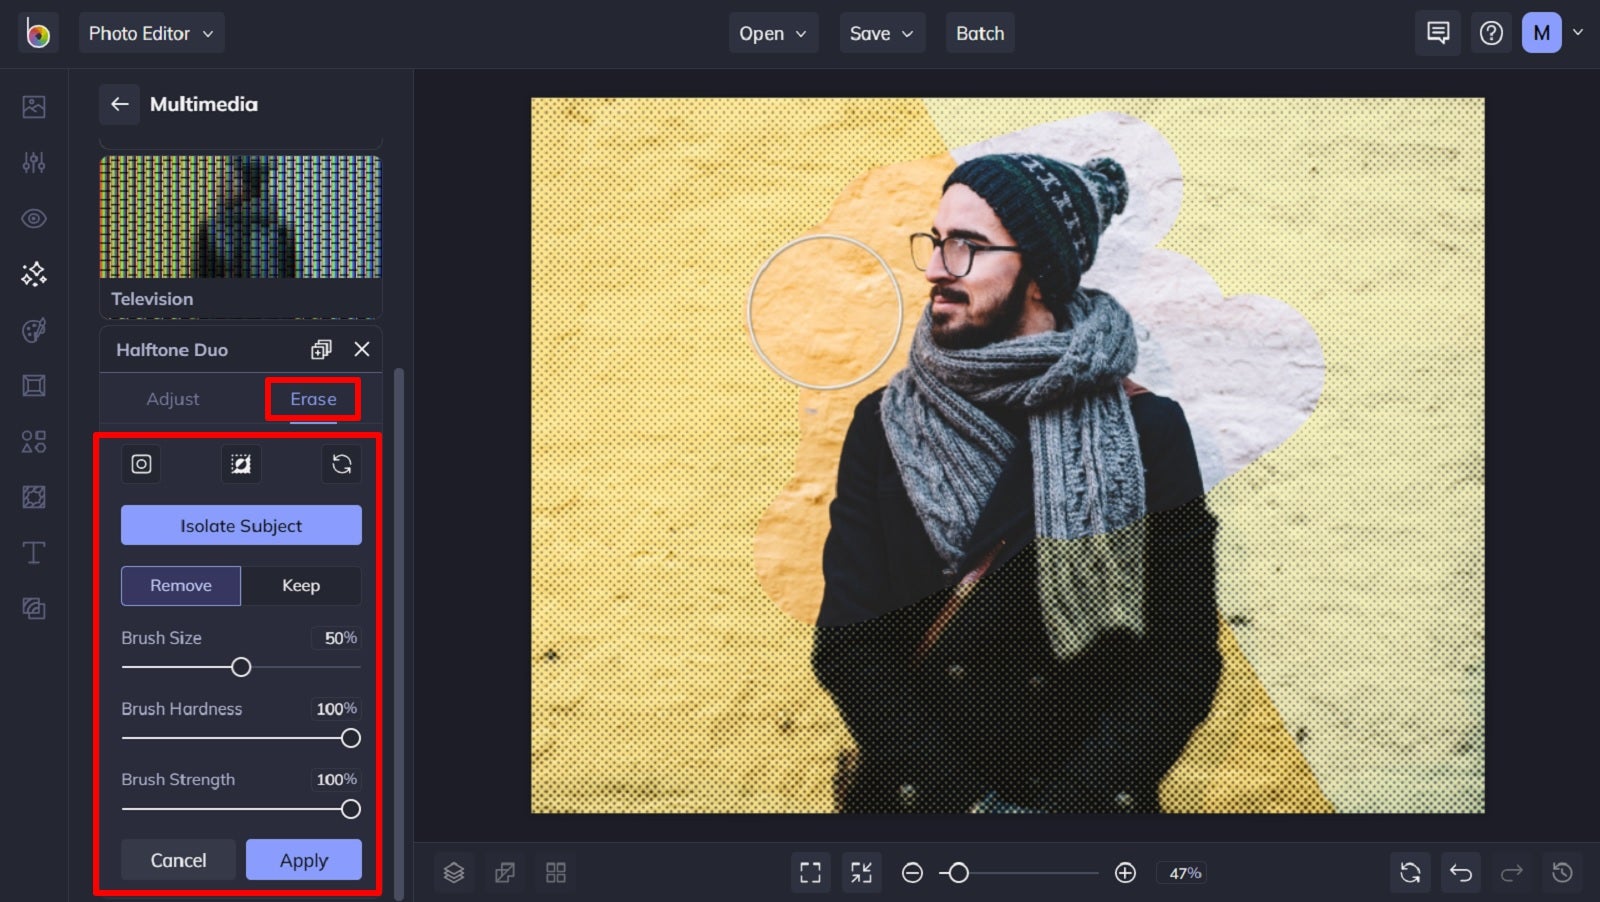
Task: Toggle the invert mask icon in Erase panel
Action: click(241, 464)
